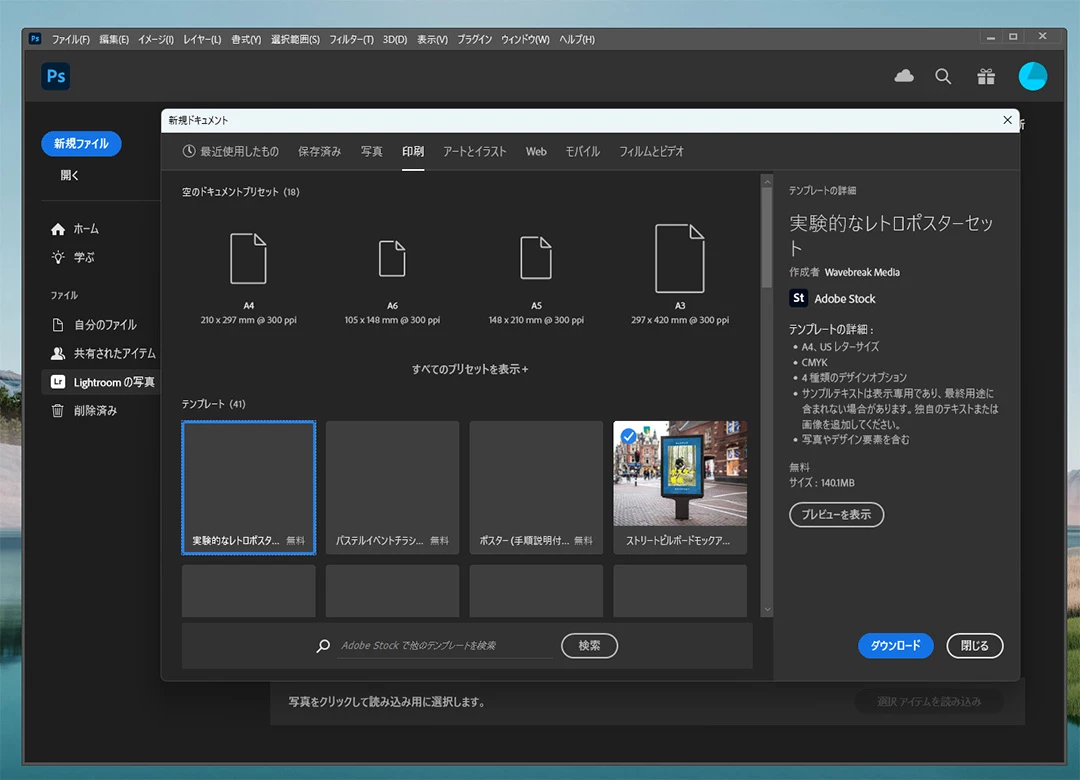Viewport: 1080px width, 780px height.
Task: Click the ダウンロード button
Action: point(895,646)
